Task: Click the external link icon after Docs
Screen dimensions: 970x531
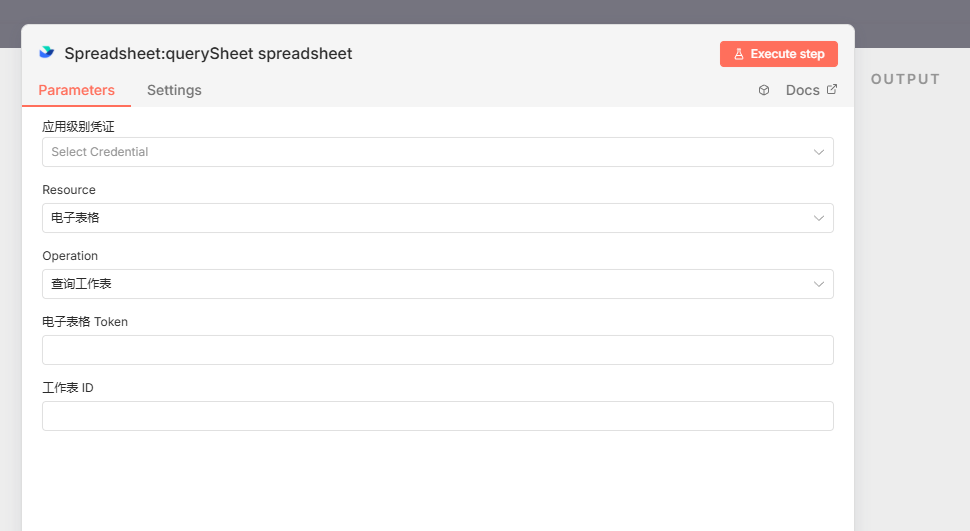Action: pos(832,90)
